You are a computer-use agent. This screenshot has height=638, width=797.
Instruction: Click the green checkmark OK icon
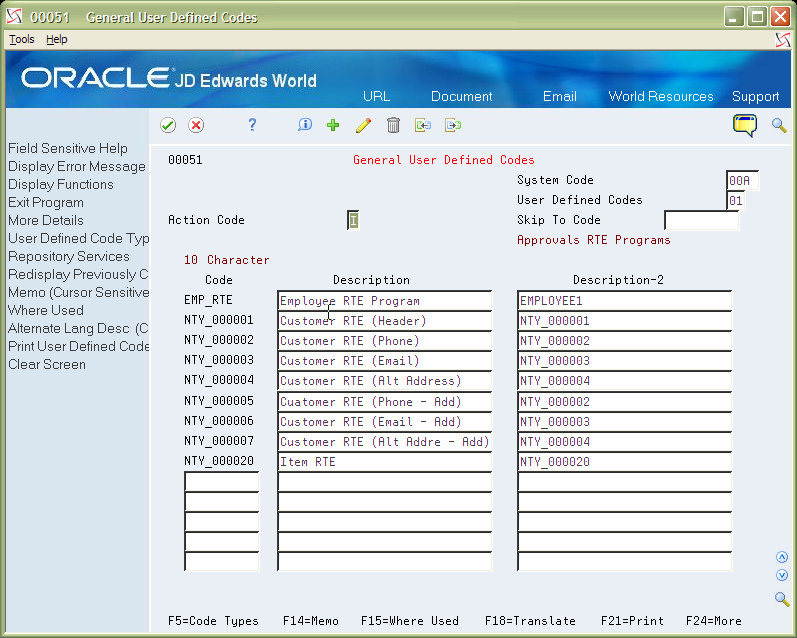[x=168, y=125]
